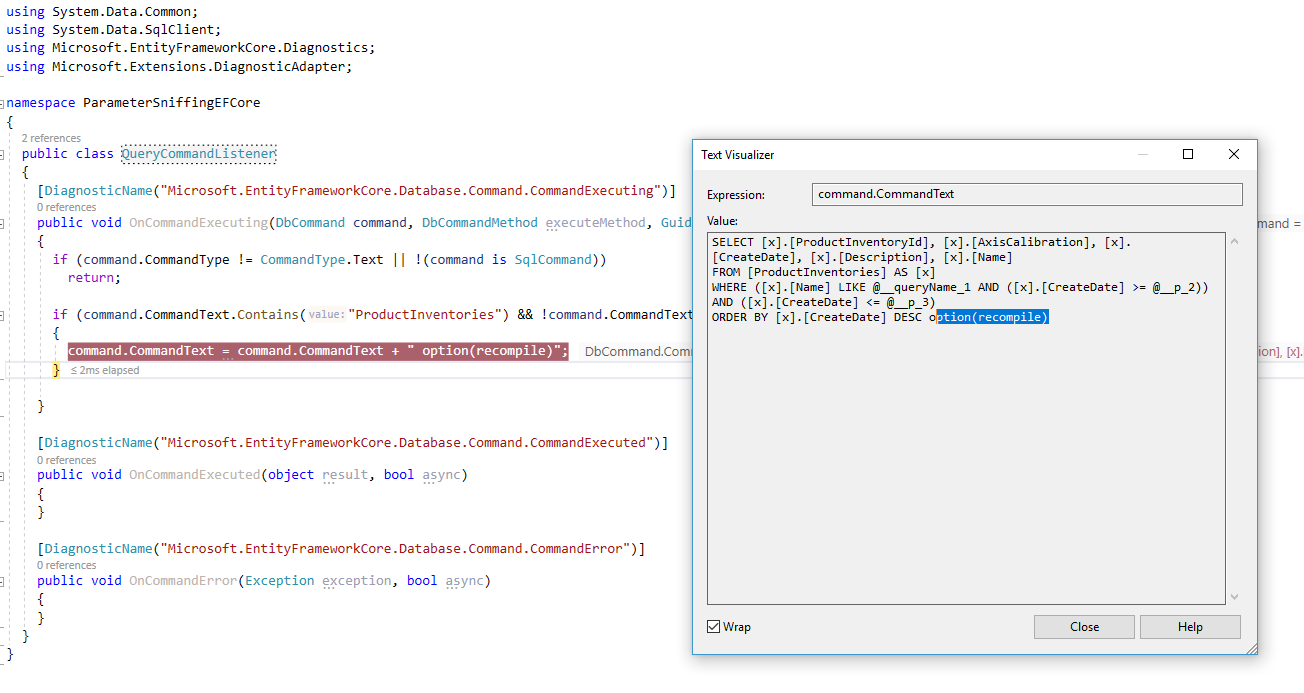Open the '2 references' CodeLens link
The height and width of the screenshot is (693, 1304).
51,138
